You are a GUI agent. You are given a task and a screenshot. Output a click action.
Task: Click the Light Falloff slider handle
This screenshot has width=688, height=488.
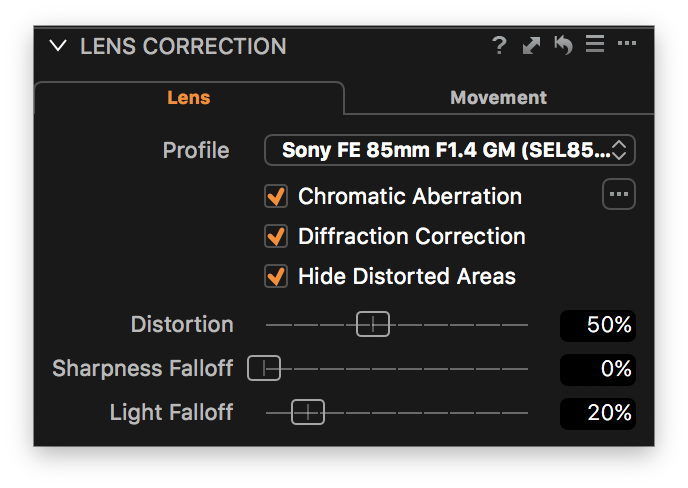coord(308,412)
